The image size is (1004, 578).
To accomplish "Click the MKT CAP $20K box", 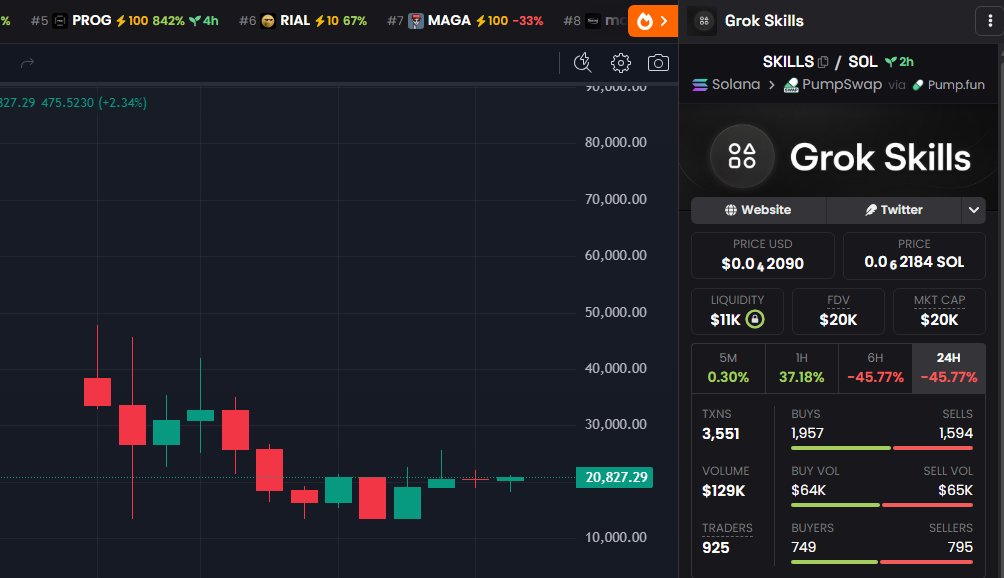I will 939,312.
